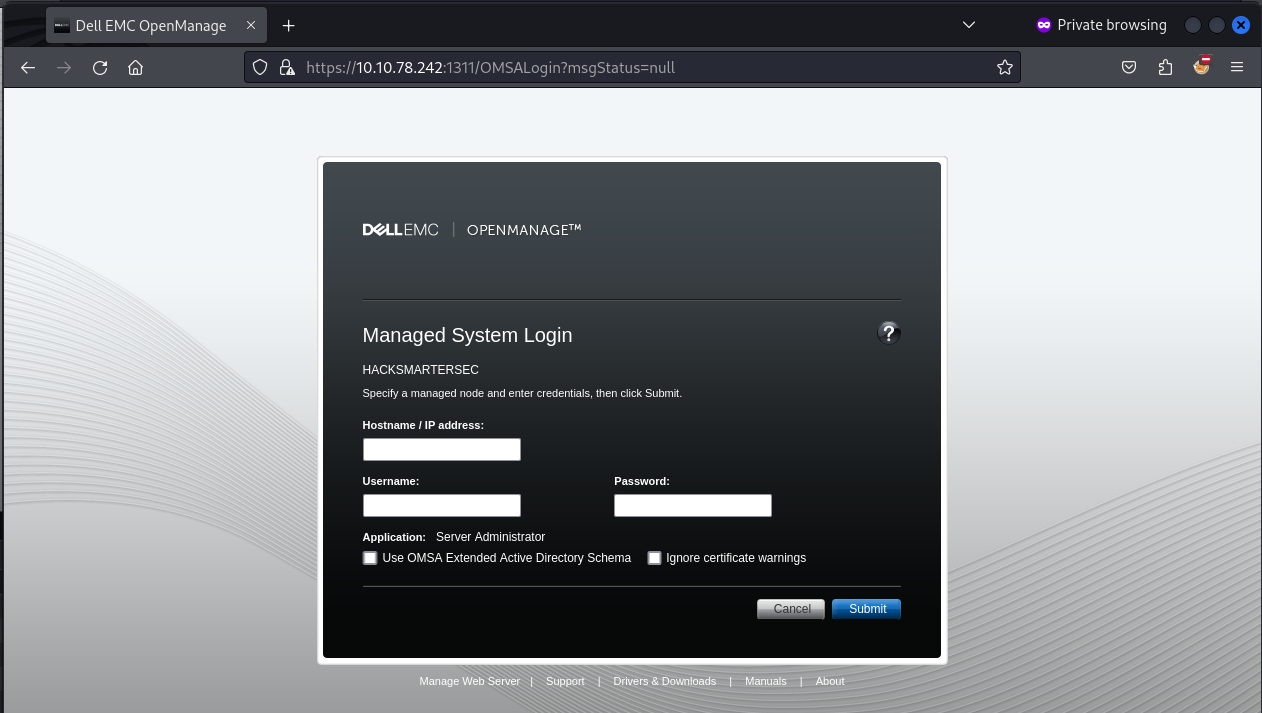This screenshot has width=1262, height=713.
Task: Reload the page with the refresh icon
Action: pyautogui.click(x=100, y=68)
